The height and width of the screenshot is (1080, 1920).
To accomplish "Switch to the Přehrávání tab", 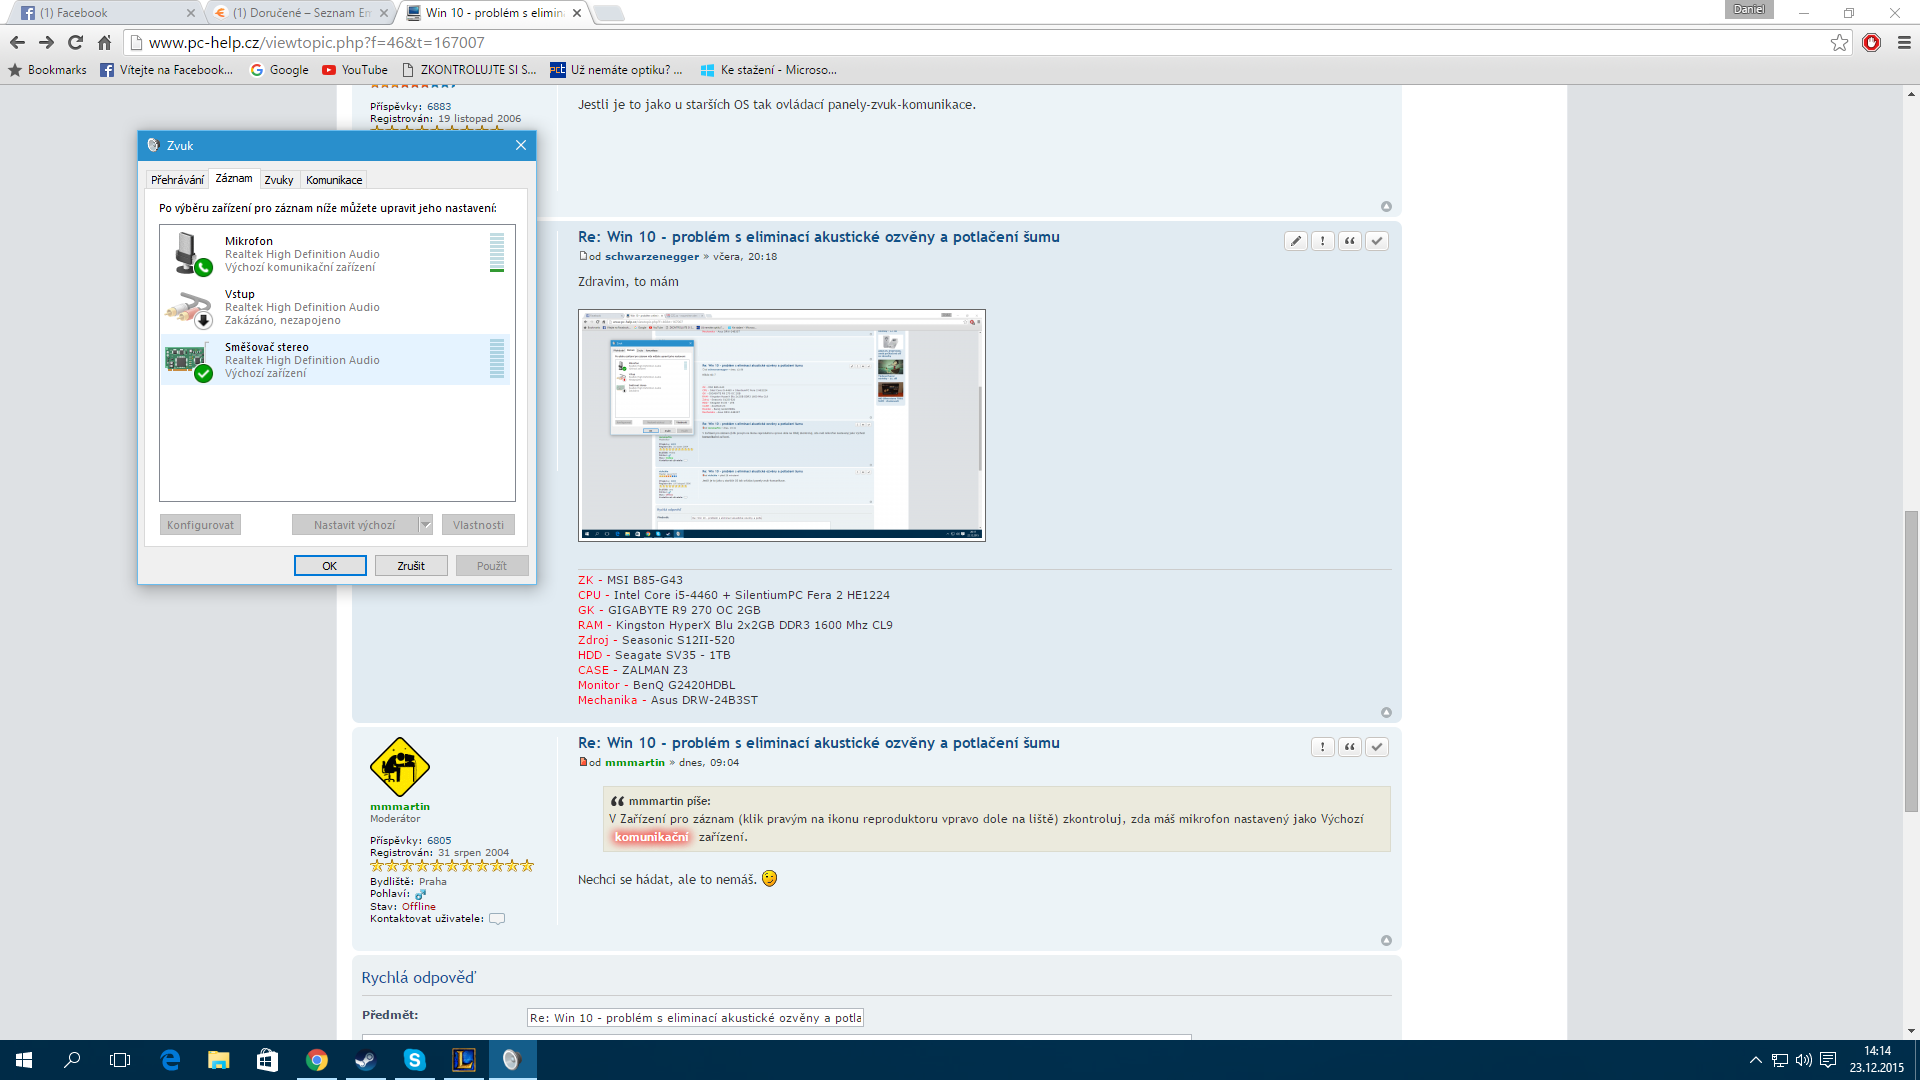I will click(x=177, y=180).
